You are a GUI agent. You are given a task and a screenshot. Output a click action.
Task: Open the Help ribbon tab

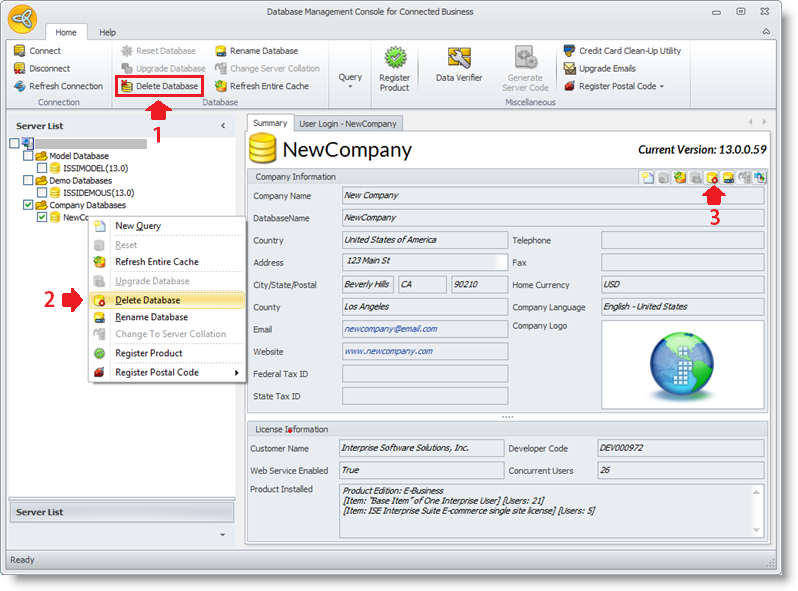(107, 33)
